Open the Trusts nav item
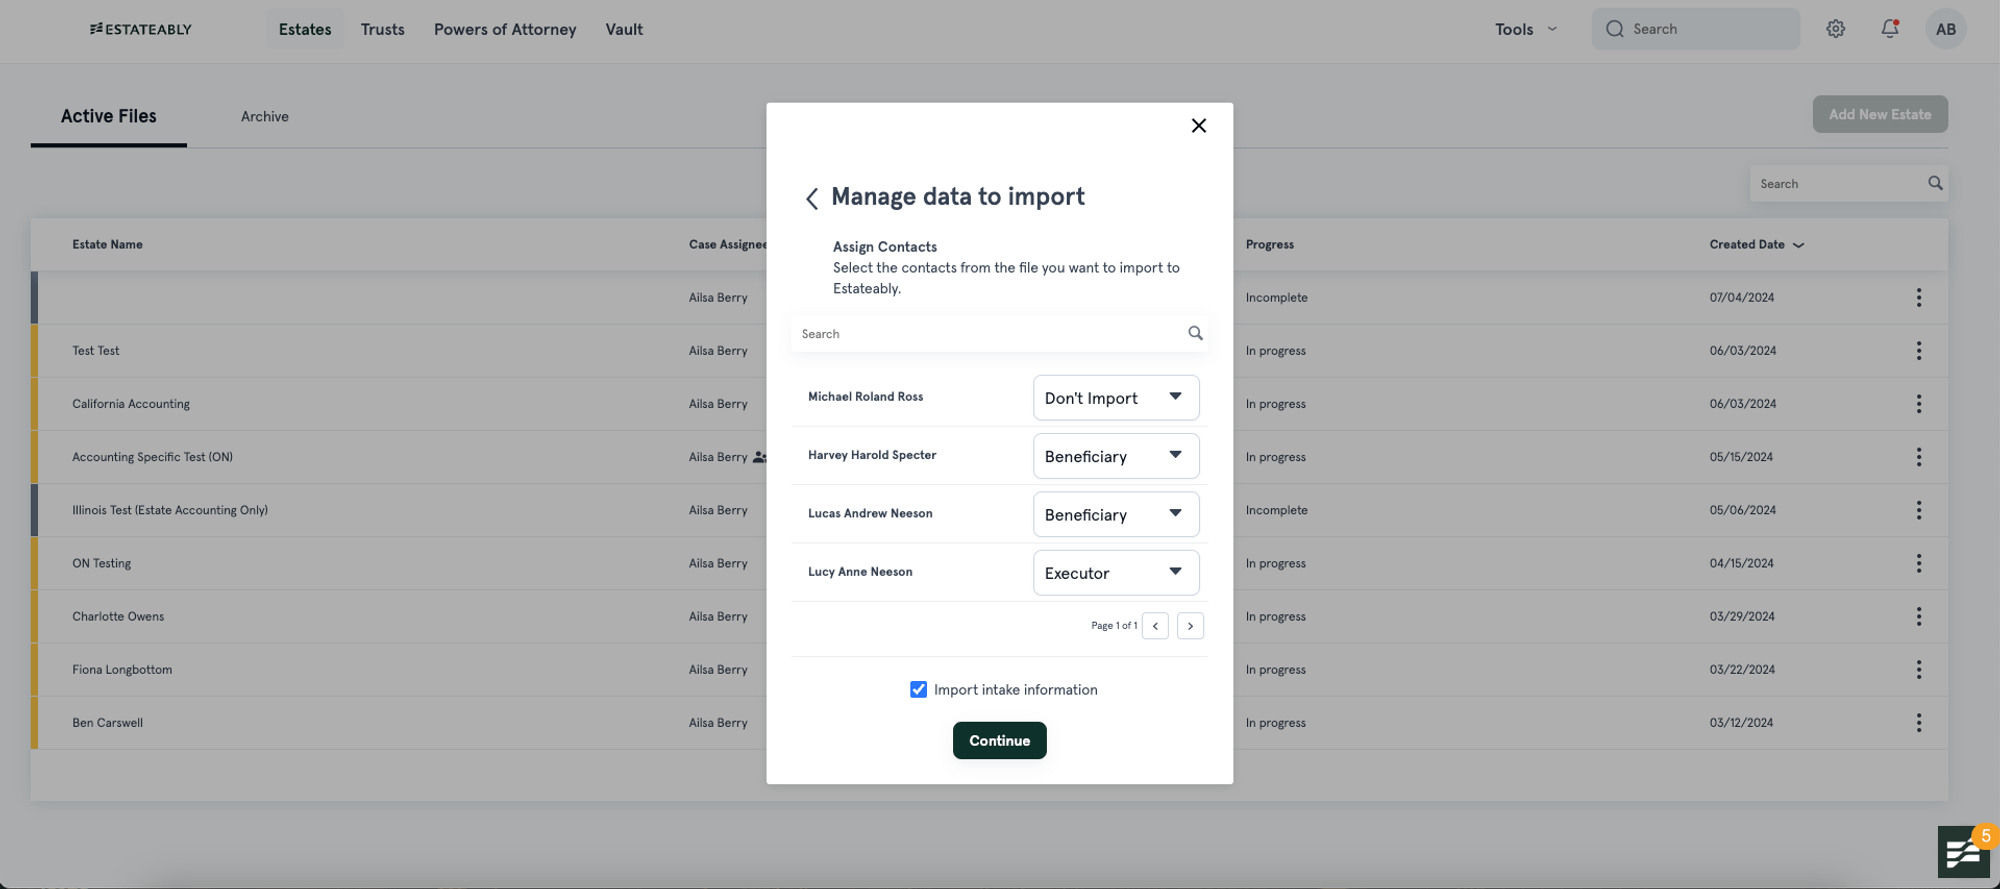Image resolution: width=2000 pixels, height=889 pixels. coord(382,29)
